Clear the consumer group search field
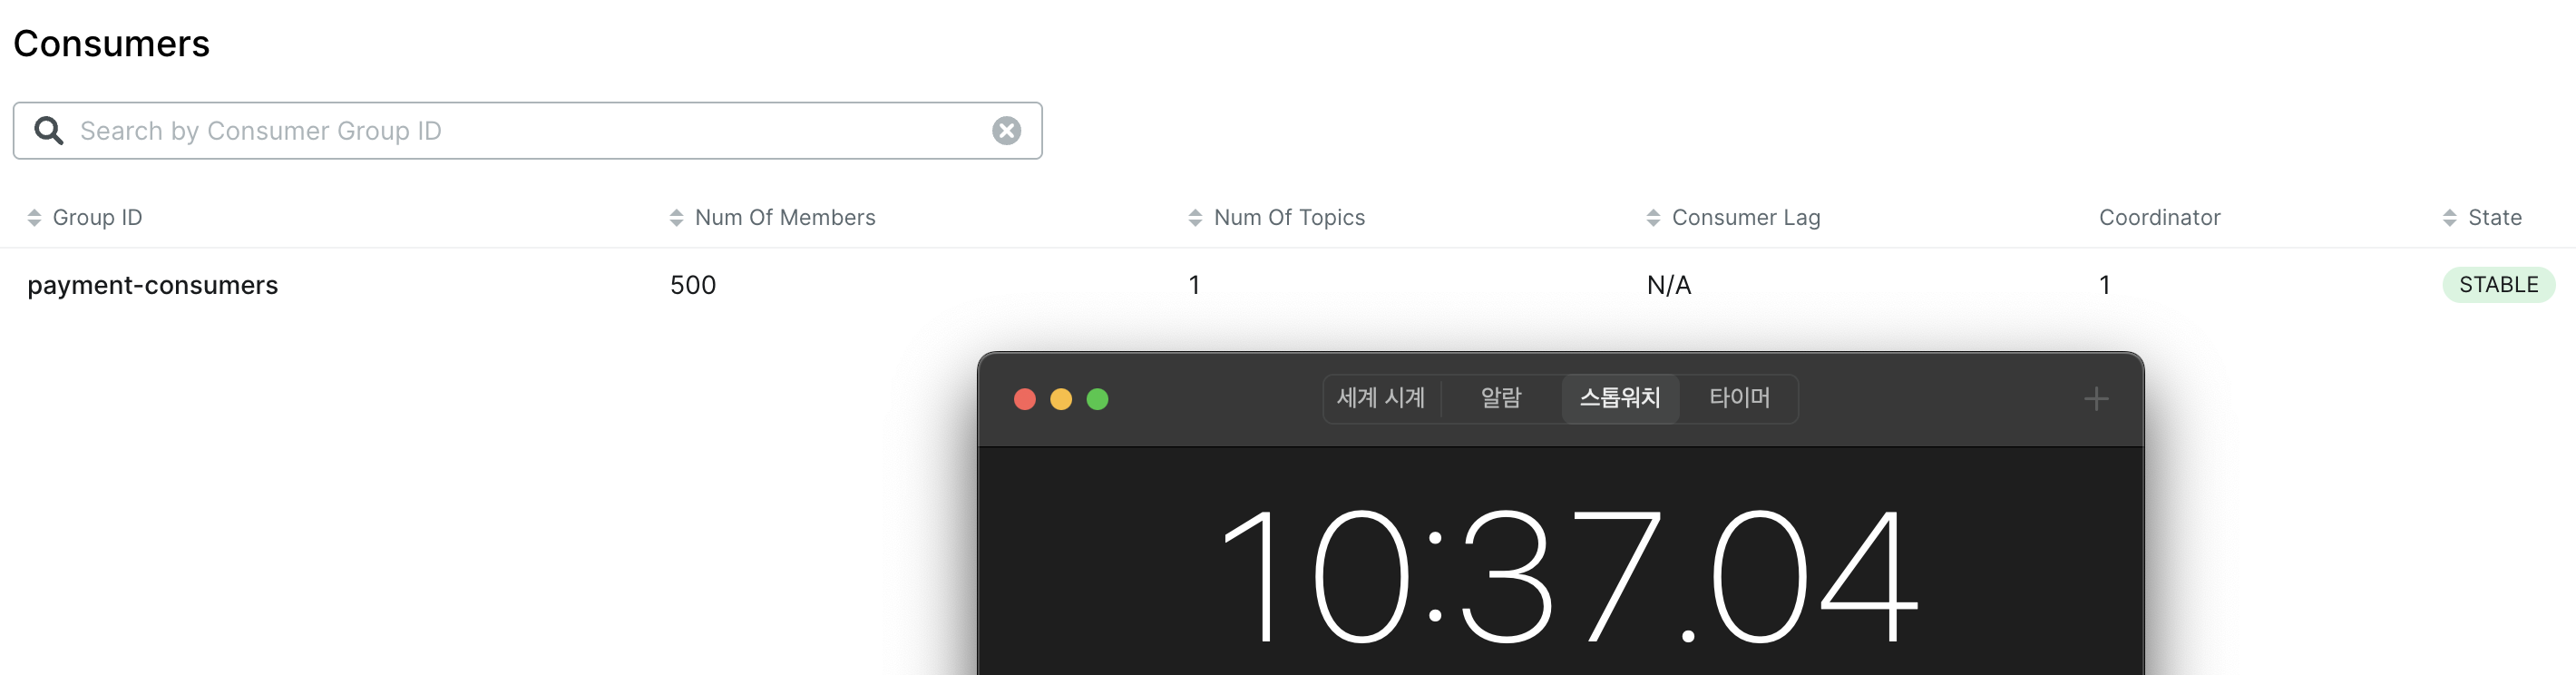This screenshot has height=675, width=2576. (1006, 131)
